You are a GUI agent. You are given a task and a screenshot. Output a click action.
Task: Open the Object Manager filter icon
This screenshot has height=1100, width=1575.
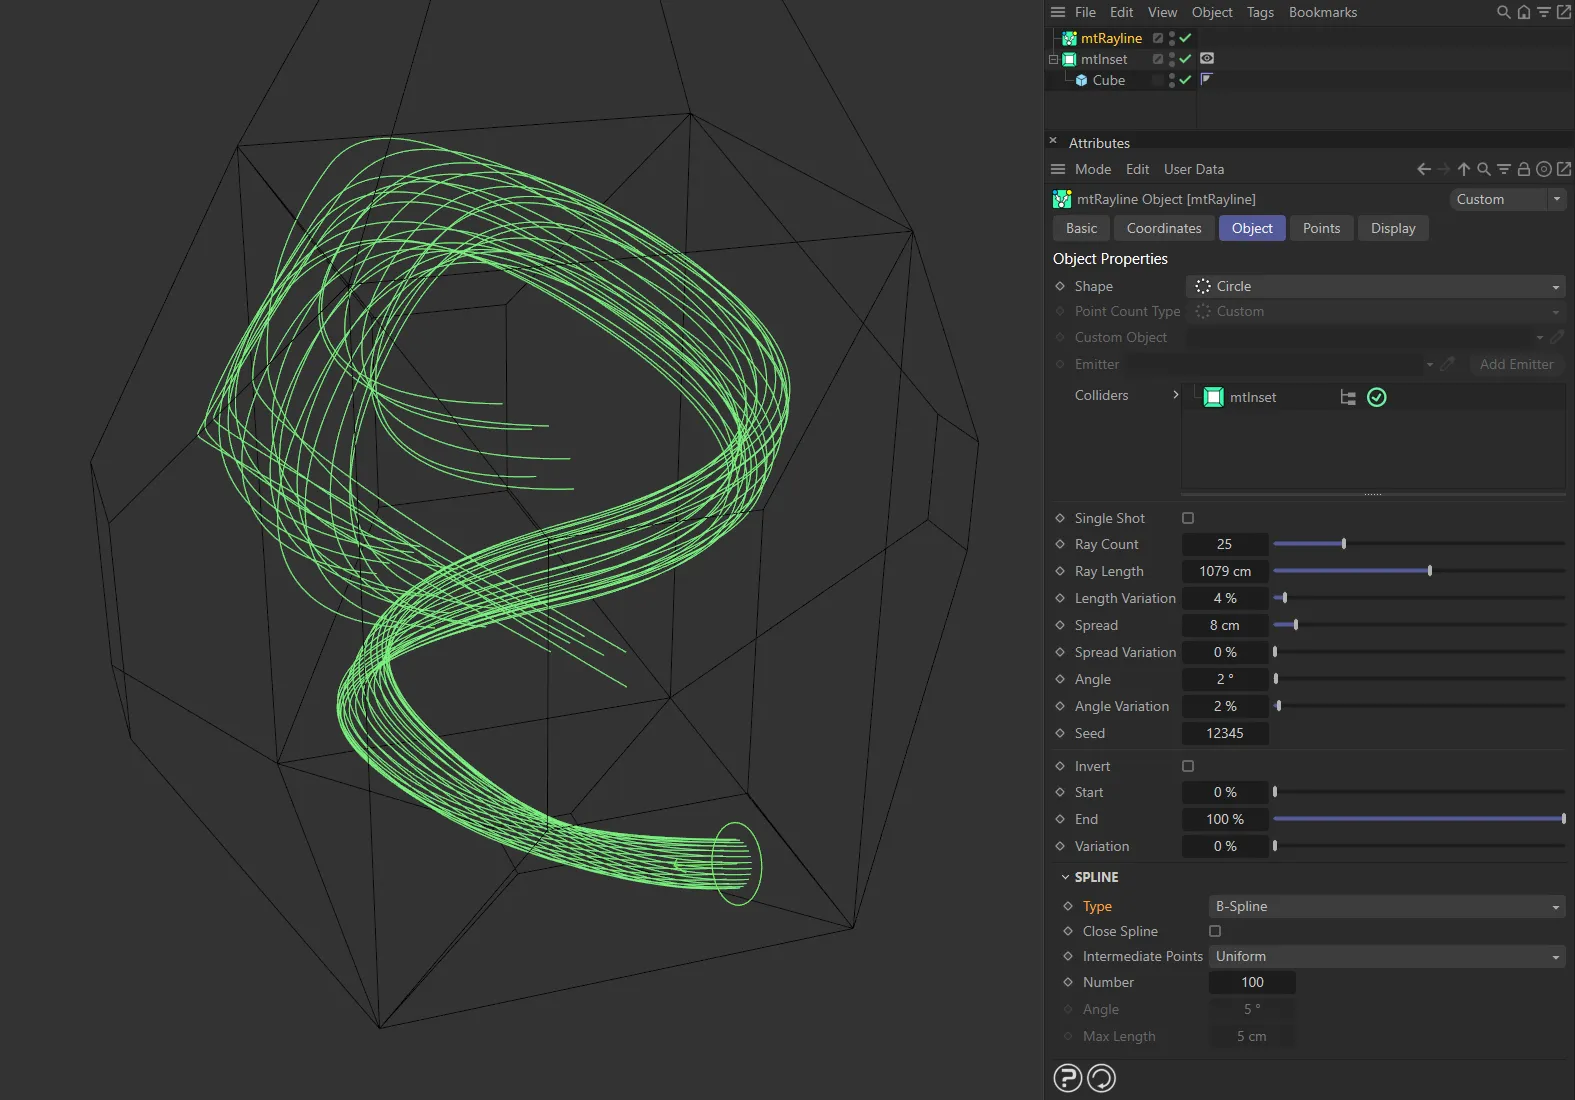pyautogui.click(x=1544, y=12)
